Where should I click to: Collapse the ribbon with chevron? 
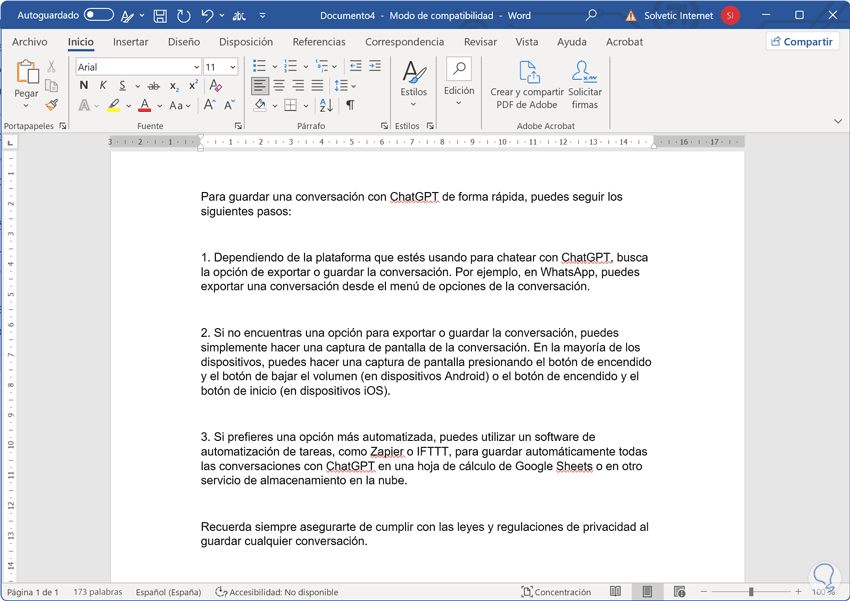(838, 121)
